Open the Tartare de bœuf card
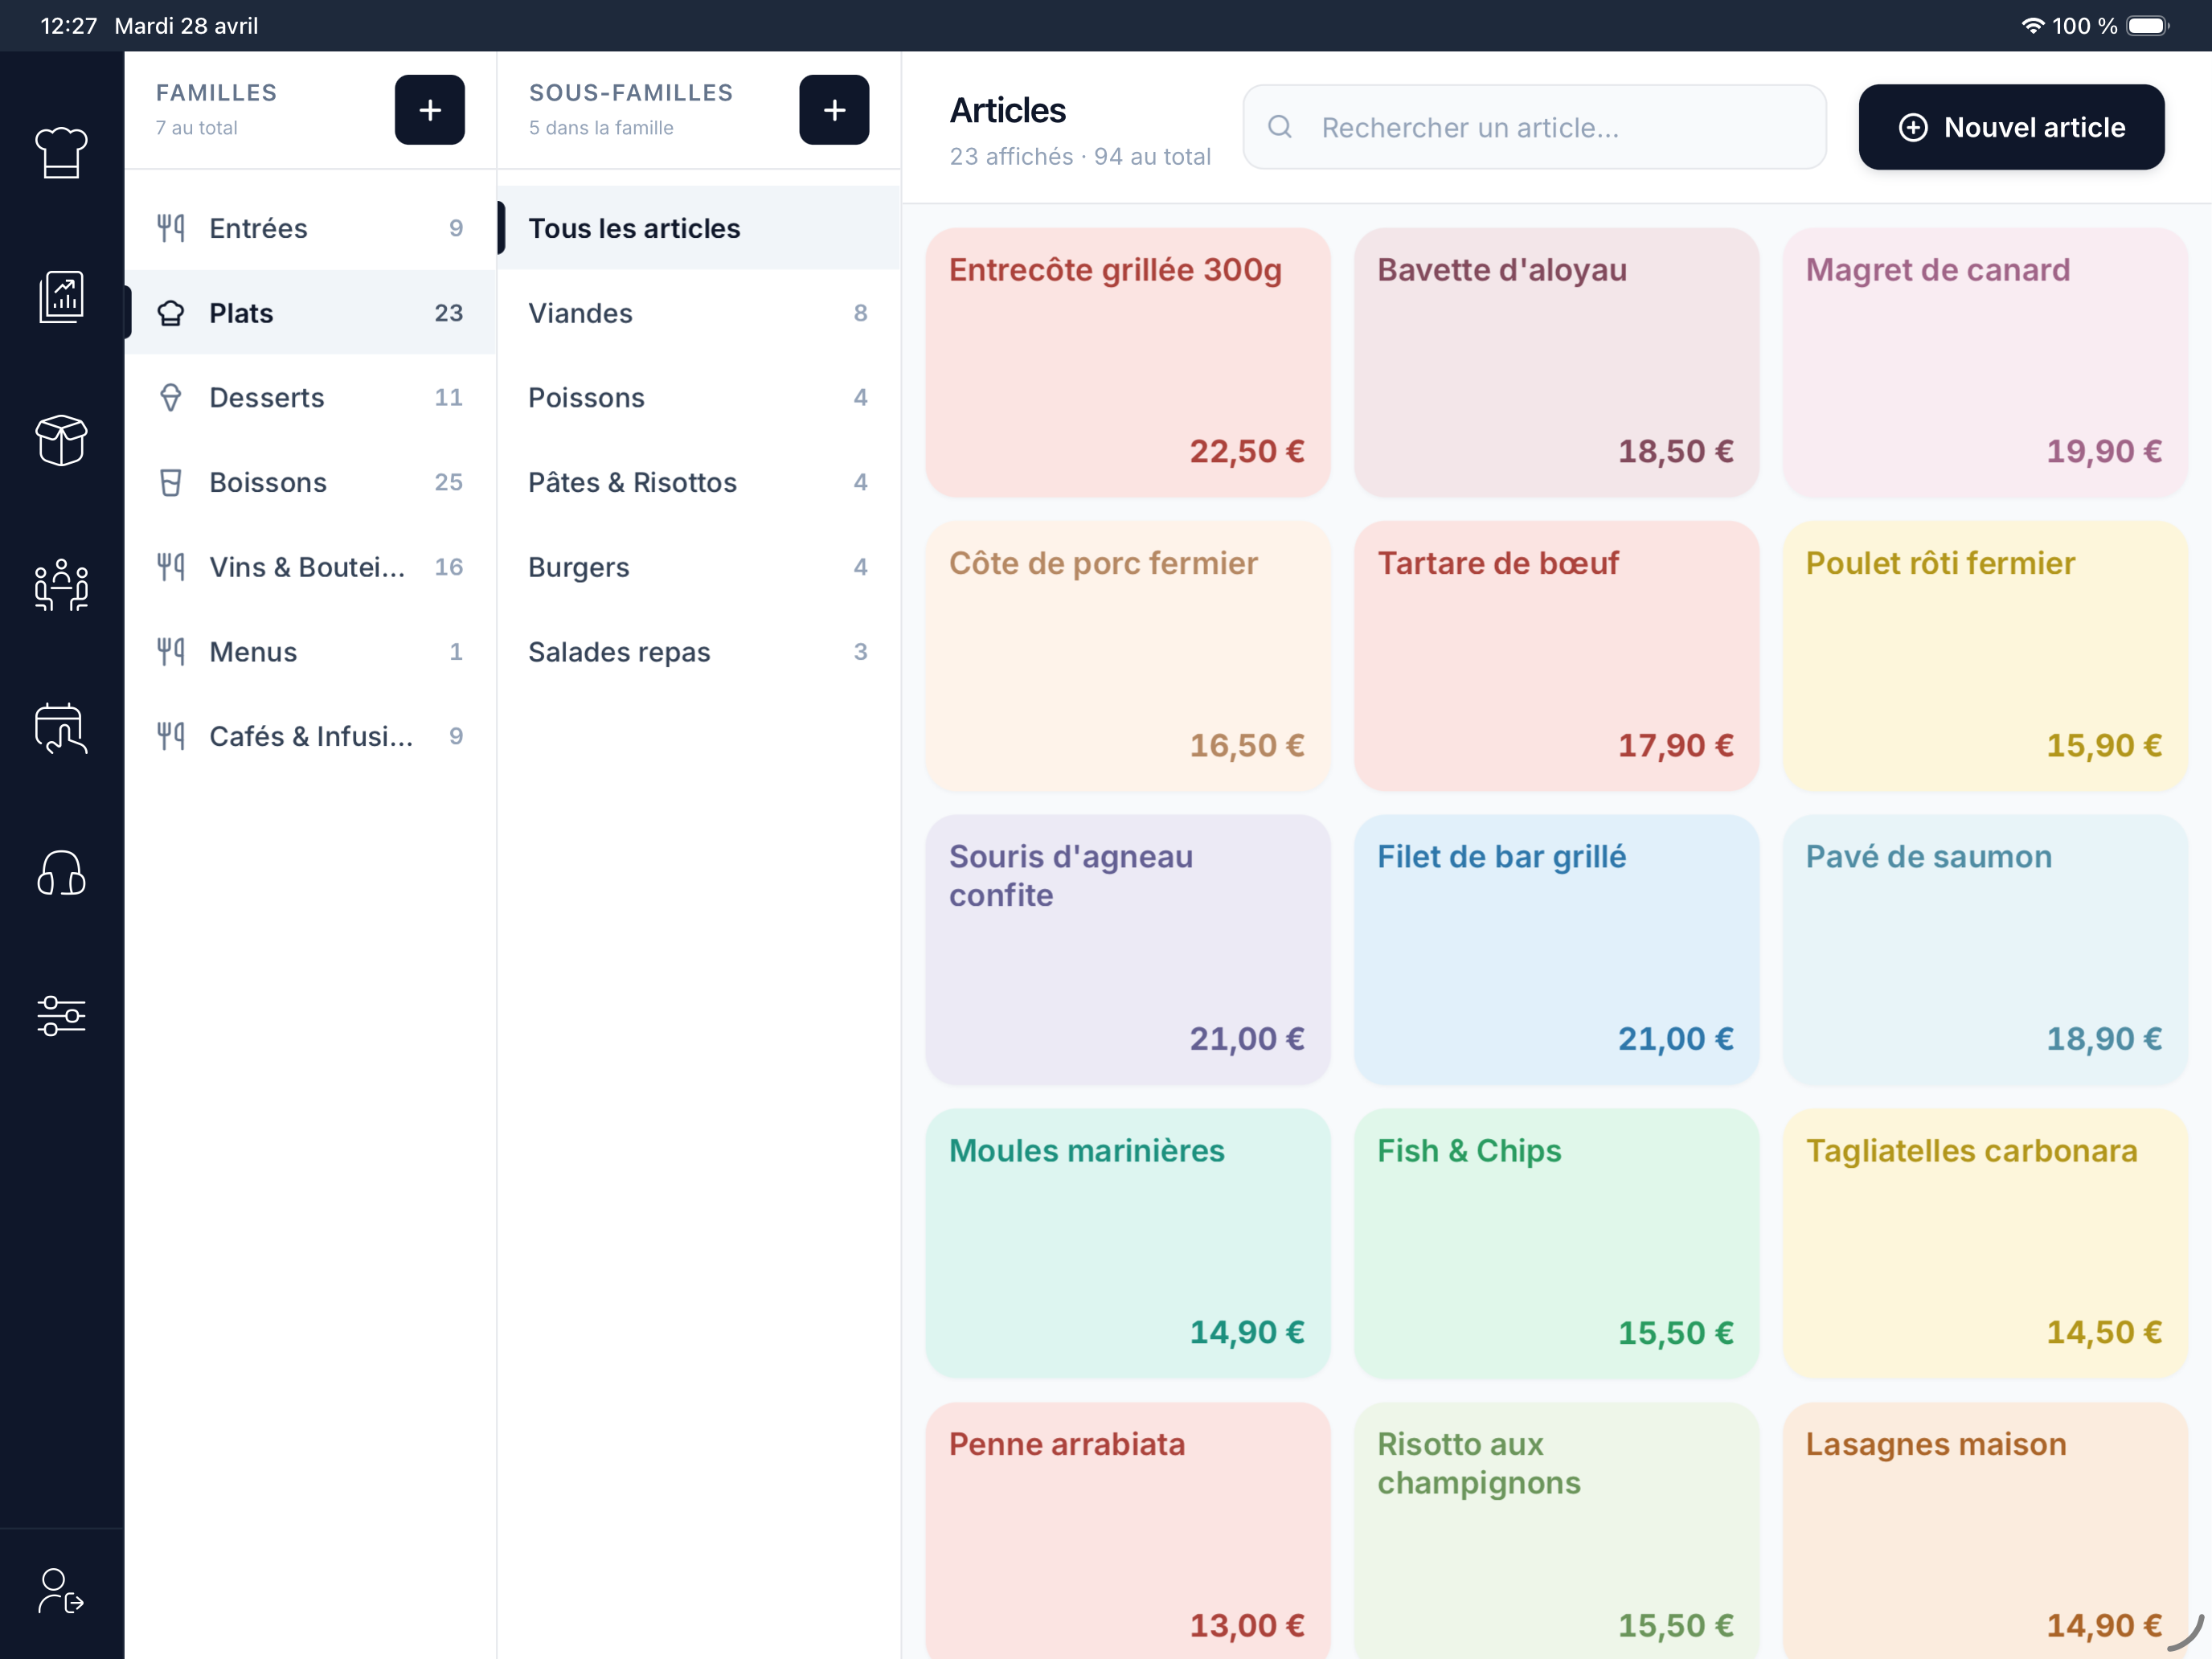Viewport: 2212px width, 1659px height. pyautogui.click(x=1556, y=656)
